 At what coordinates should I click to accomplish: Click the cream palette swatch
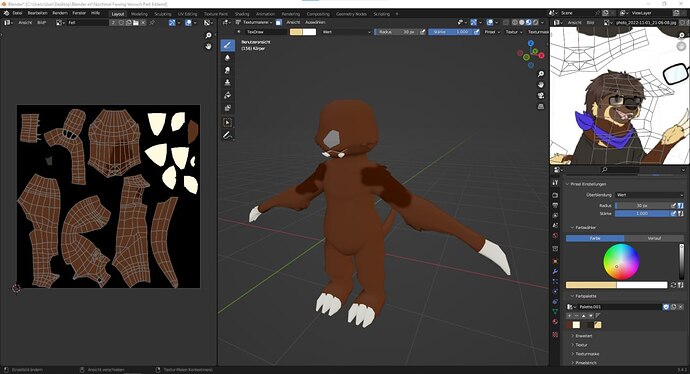(x=576, y=325)
